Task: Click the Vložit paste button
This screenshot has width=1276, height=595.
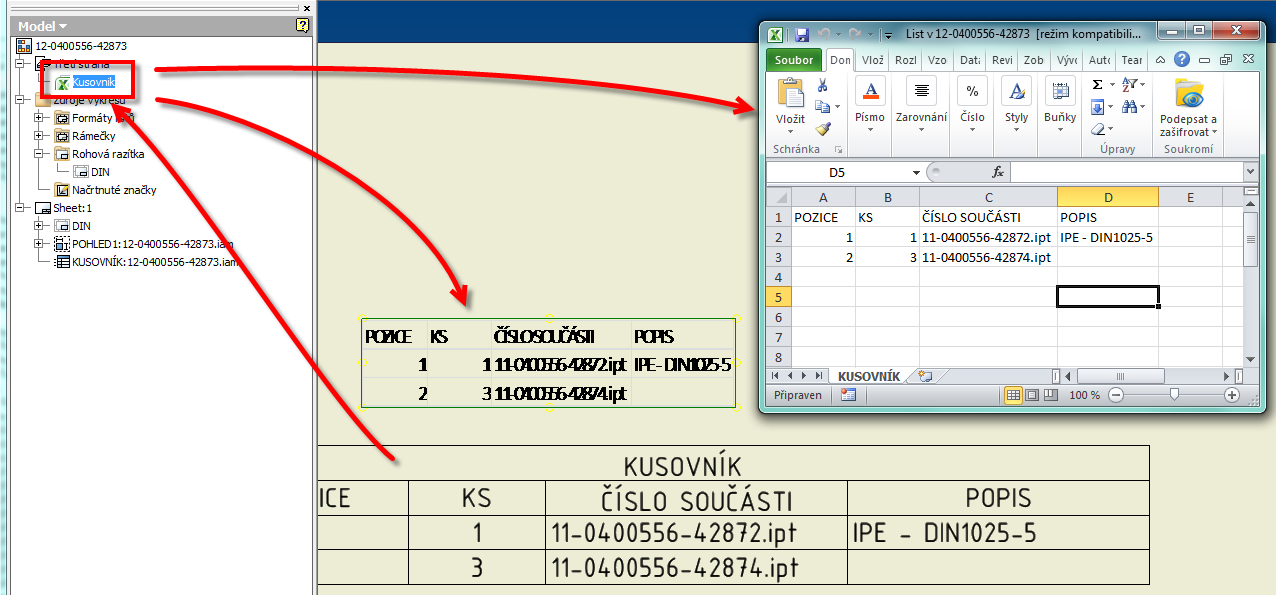Action: [x=790, y=104]
